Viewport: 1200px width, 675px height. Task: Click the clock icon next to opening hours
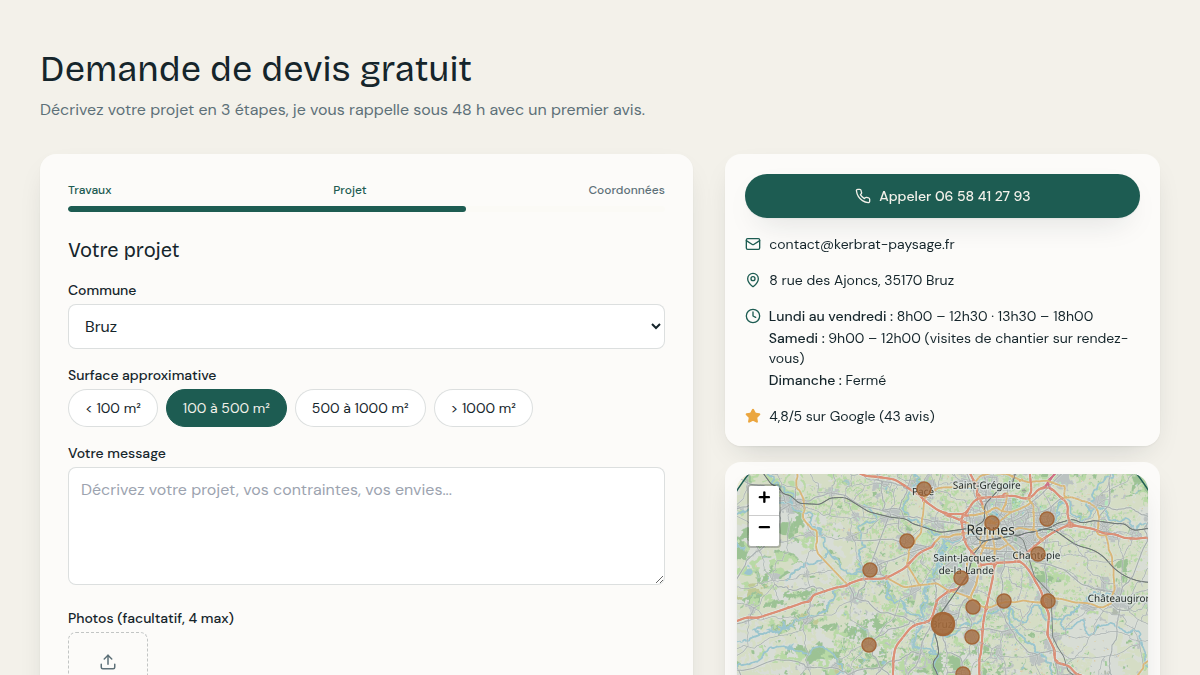click(753, 316)
